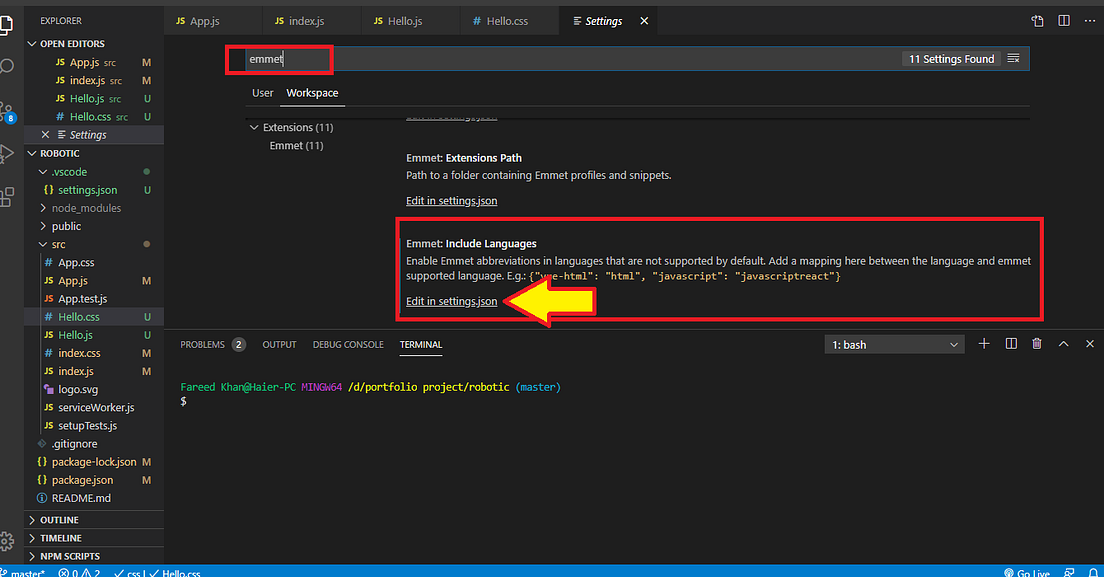Viewport: 1104px width, 577px height.
Task: Open the bash terminal dropdown
Action: 893,343
